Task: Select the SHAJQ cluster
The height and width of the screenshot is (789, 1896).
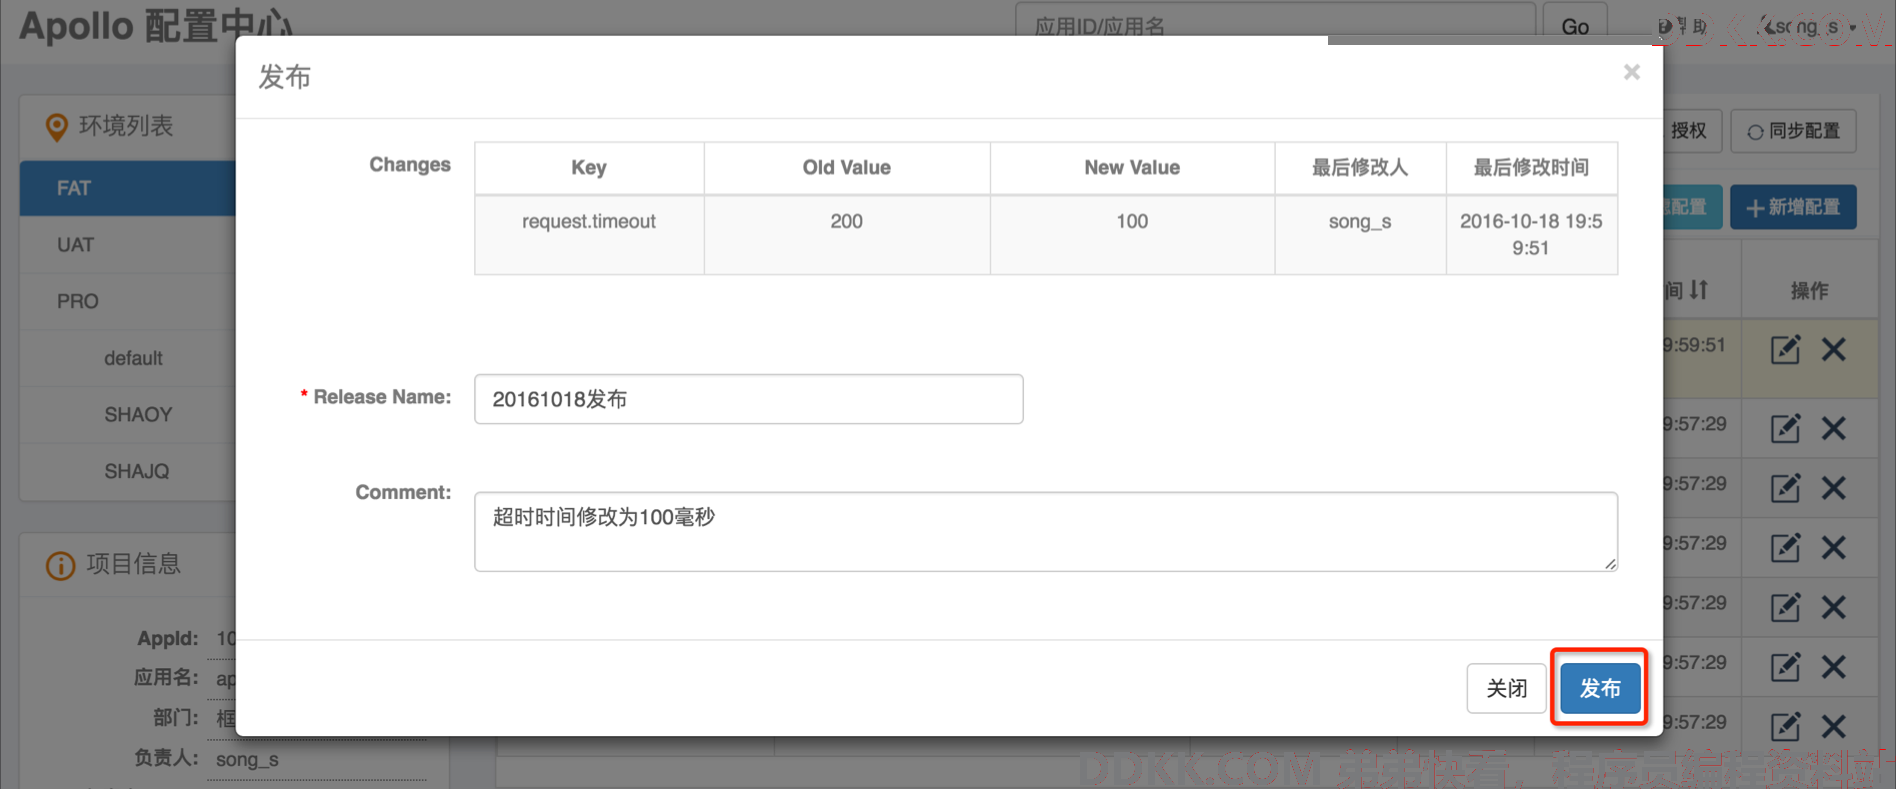Action: pos(137,471)
